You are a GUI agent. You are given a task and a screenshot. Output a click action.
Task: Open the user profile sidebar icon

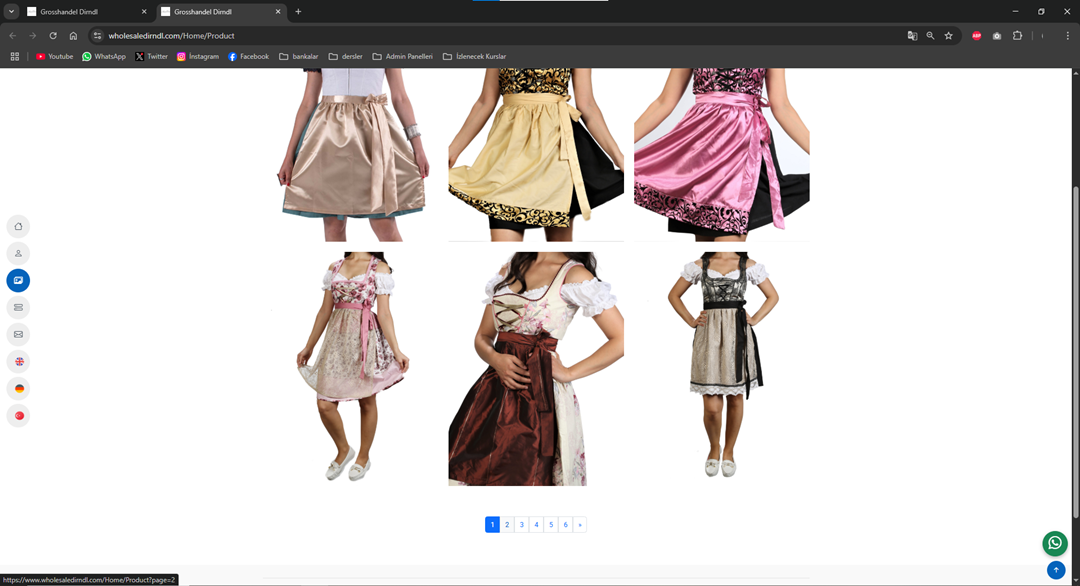coord(18,253)
